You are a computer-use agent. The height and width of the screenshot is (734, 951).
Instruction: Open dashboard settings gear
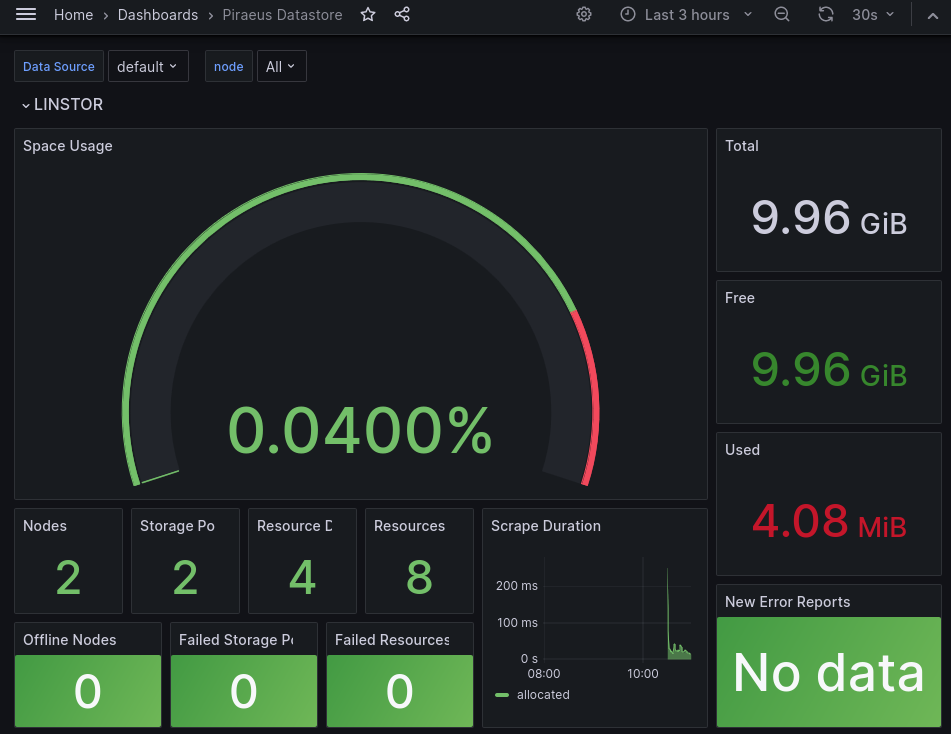pyautogui.click(x=584, y=15)
